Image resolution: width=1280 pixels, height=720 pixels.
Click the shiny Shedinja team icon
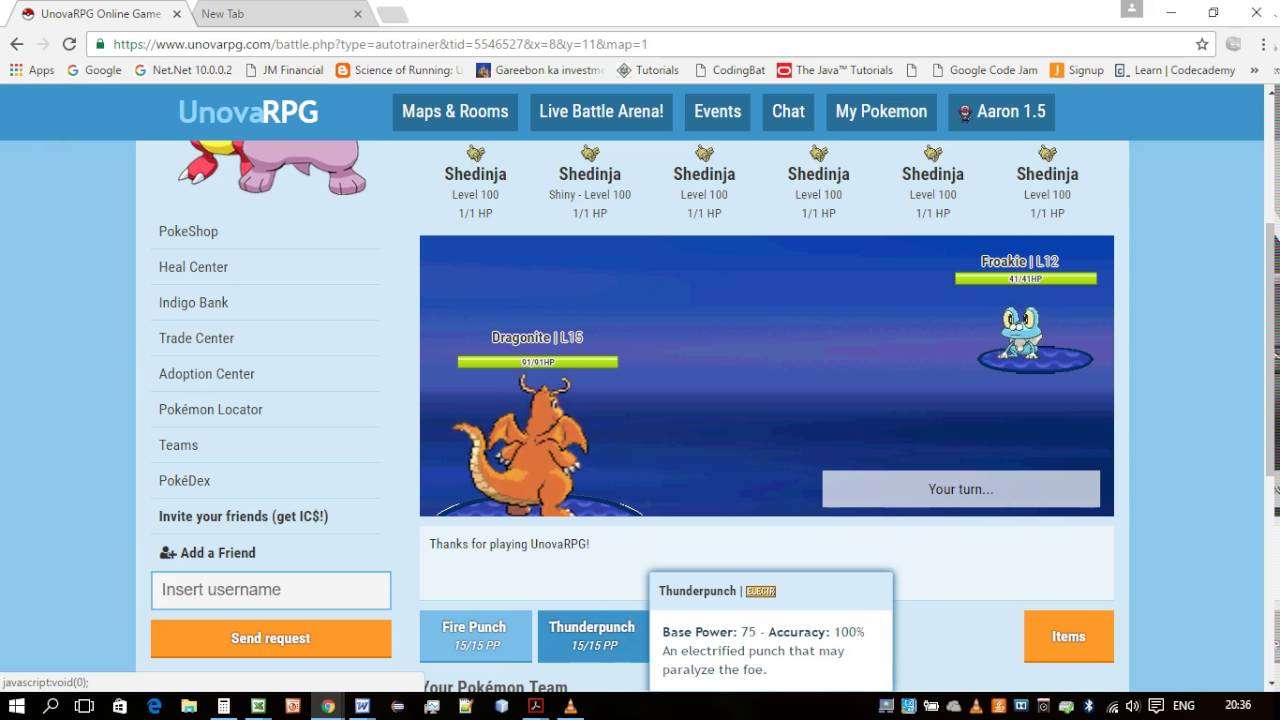[590, 153]
